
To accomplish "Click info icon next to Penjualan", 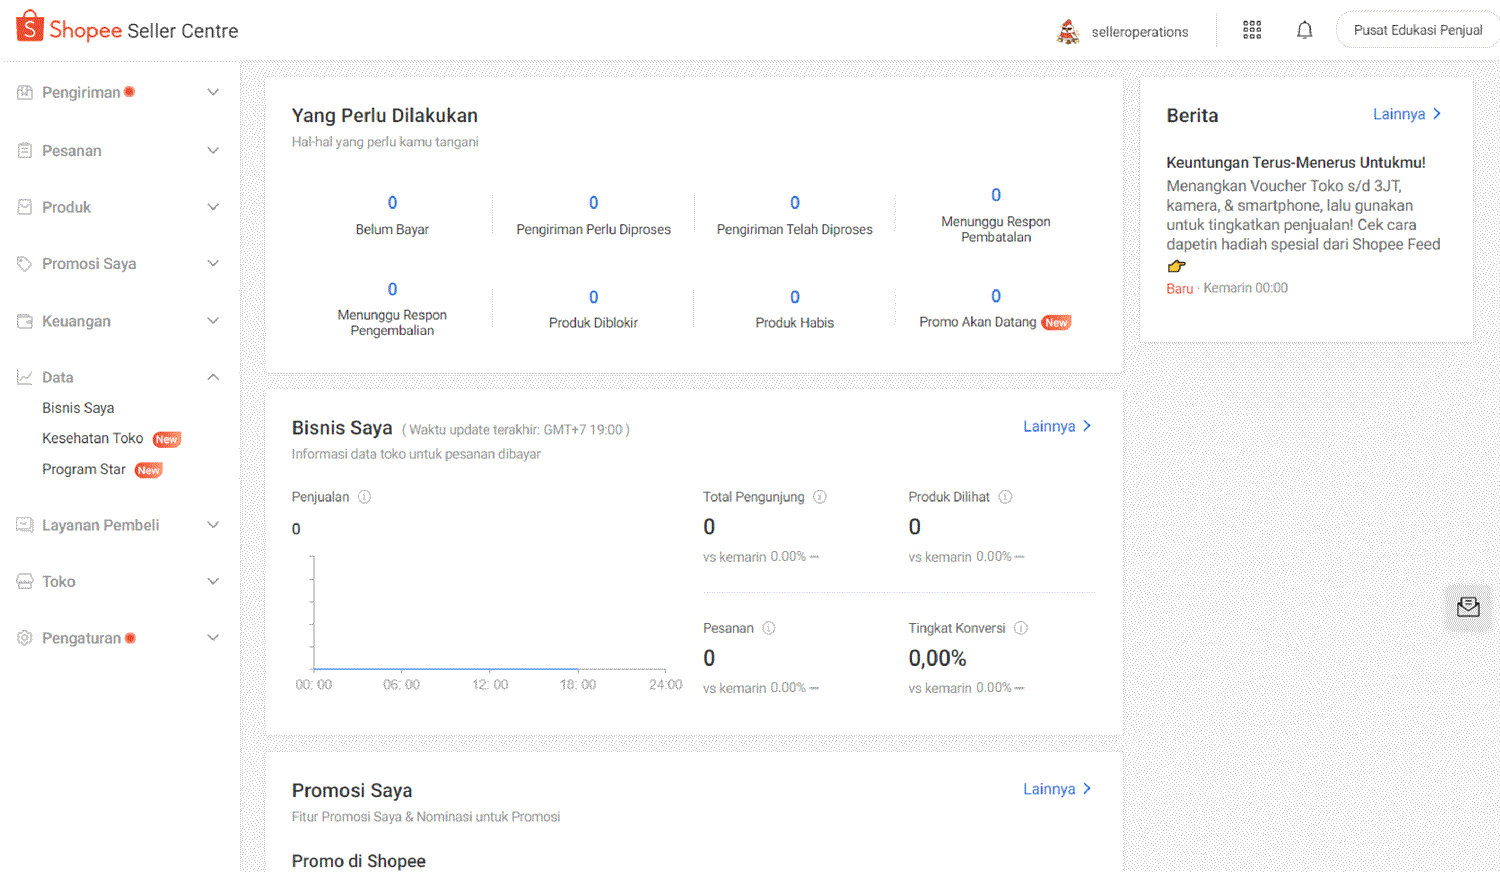I will (365, 497).
